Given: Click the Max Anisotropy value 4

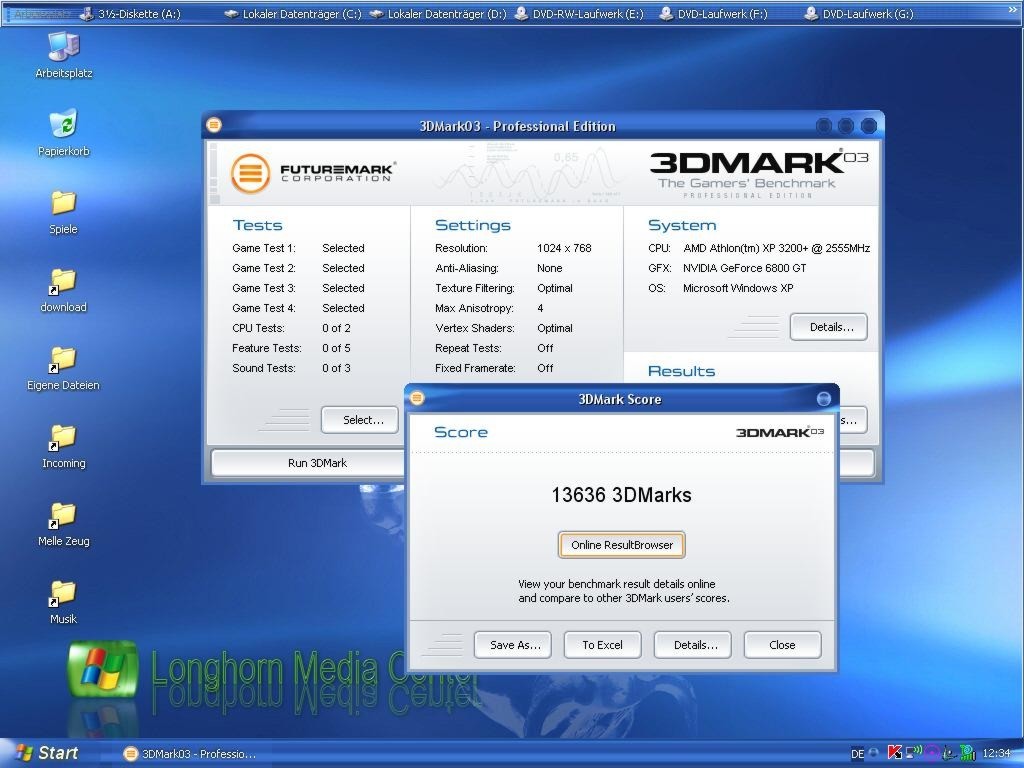Looking at the screenshot, I should coord(540,308).
